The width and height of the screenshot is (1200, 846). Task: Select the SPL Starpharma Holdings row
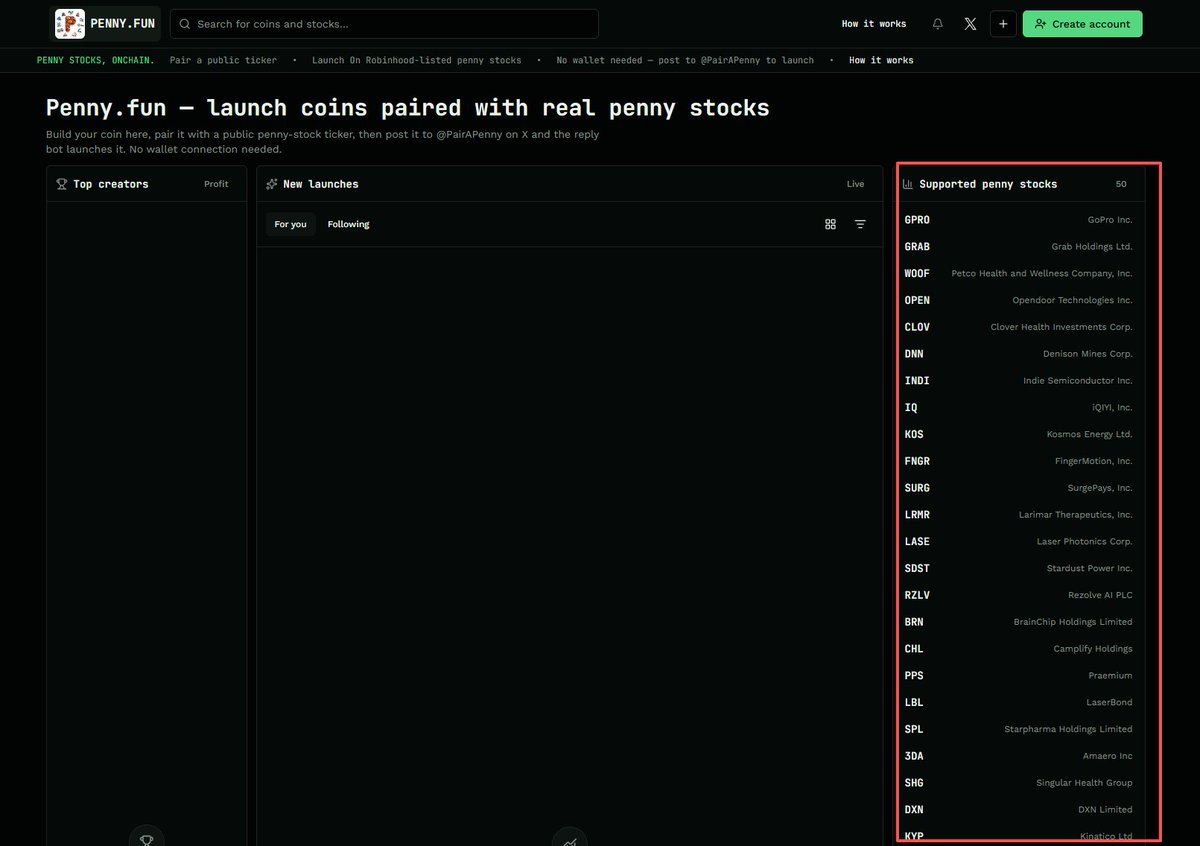(1018, 729)
